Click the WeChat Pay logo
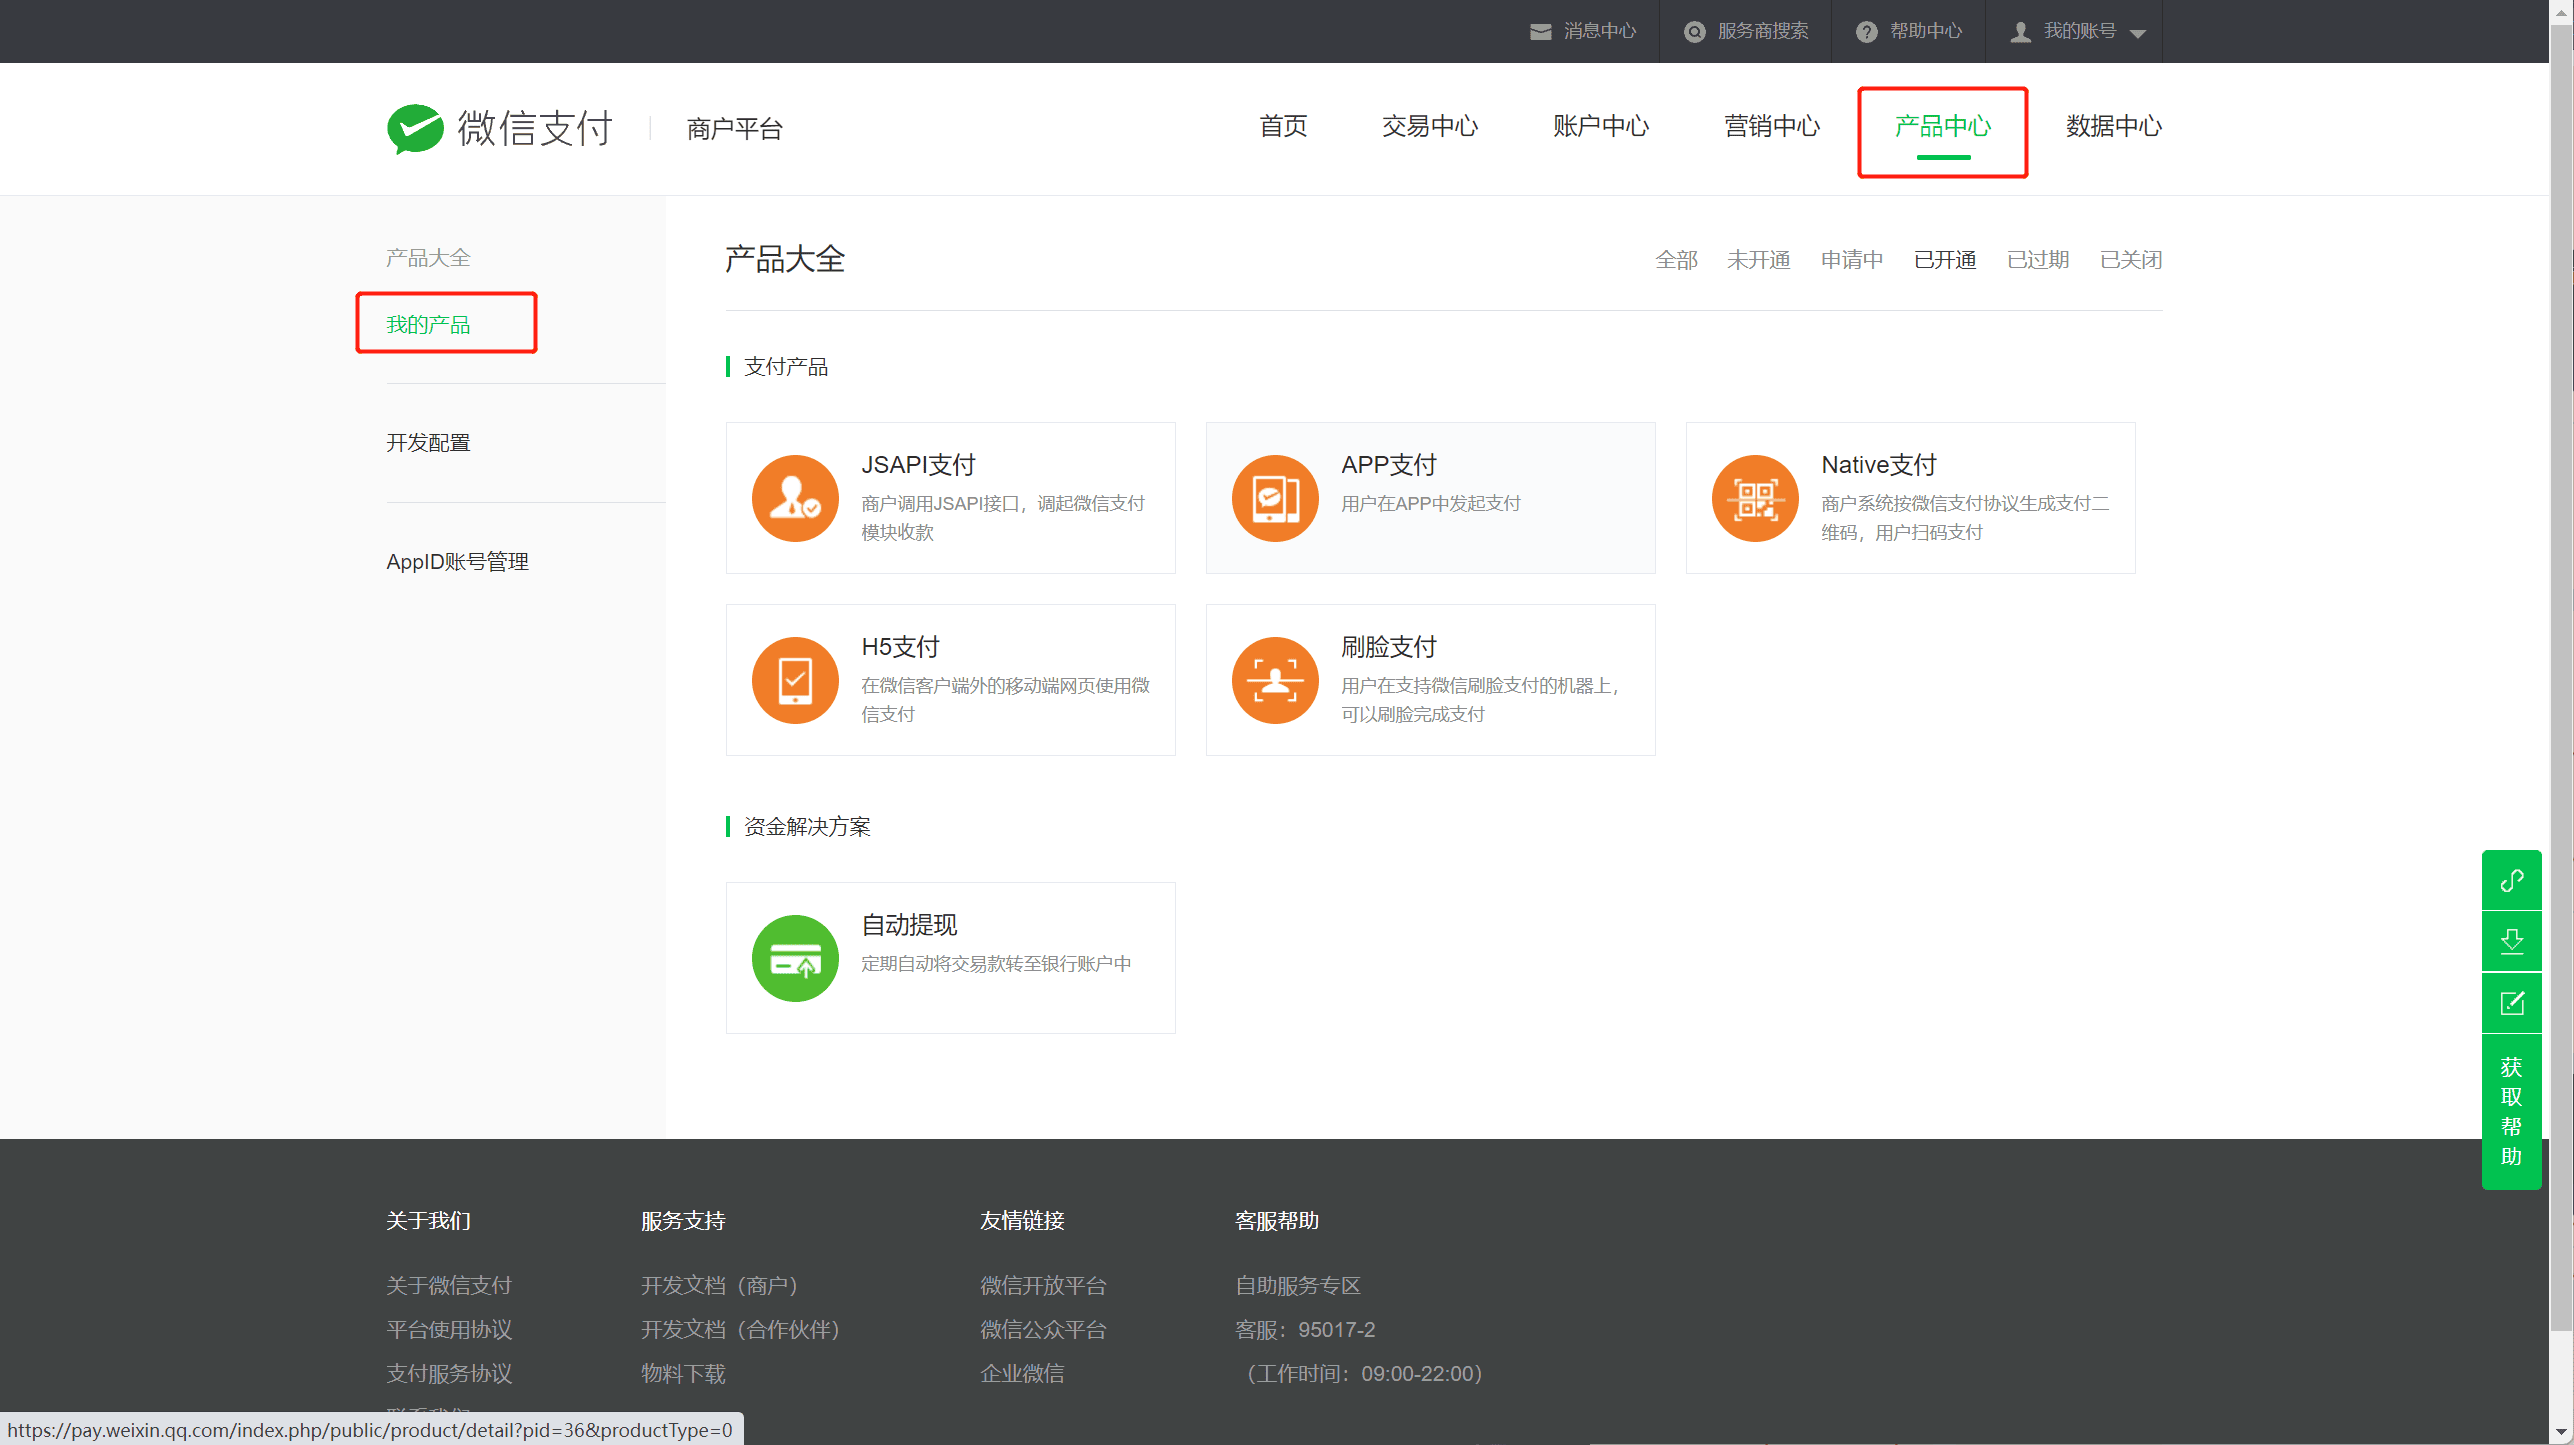The height and width of the screenshot is (1445, 2574). (x=499, y=128)
